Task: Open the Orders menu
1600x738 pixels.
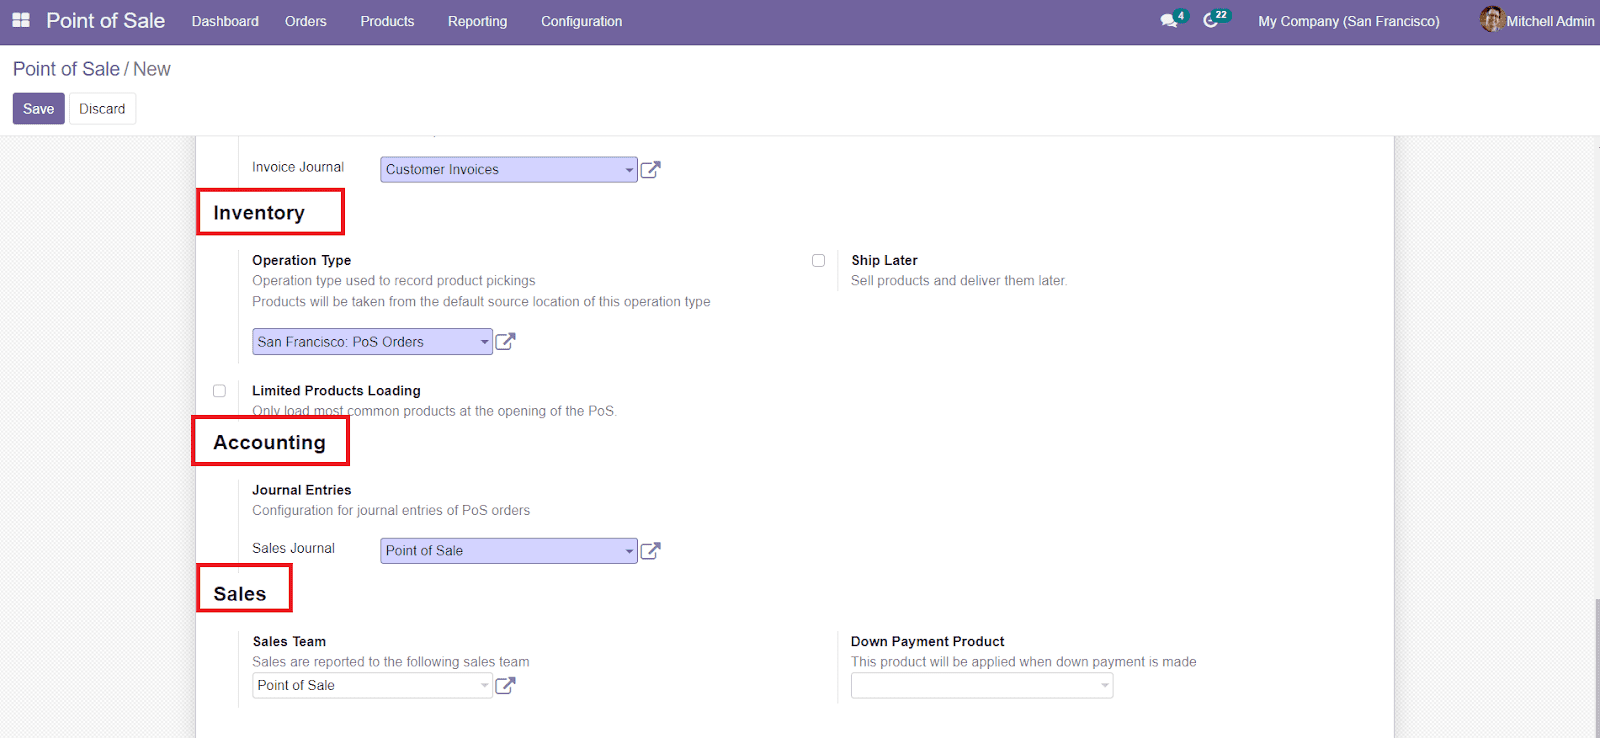Action: tap(306, 21)
